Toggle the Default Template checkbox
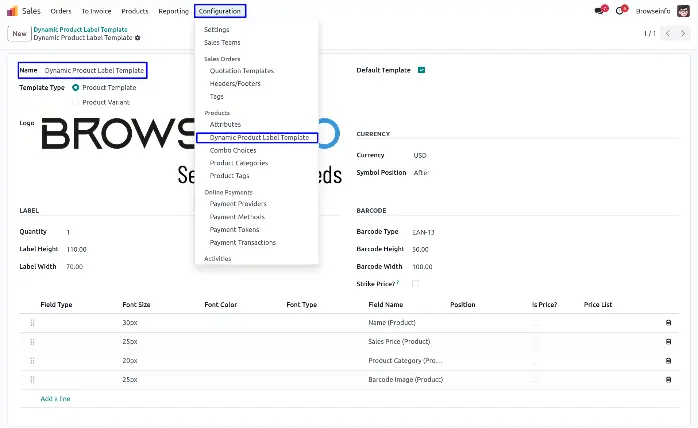This screenshot has width=698, height=428. click(422, 70)
